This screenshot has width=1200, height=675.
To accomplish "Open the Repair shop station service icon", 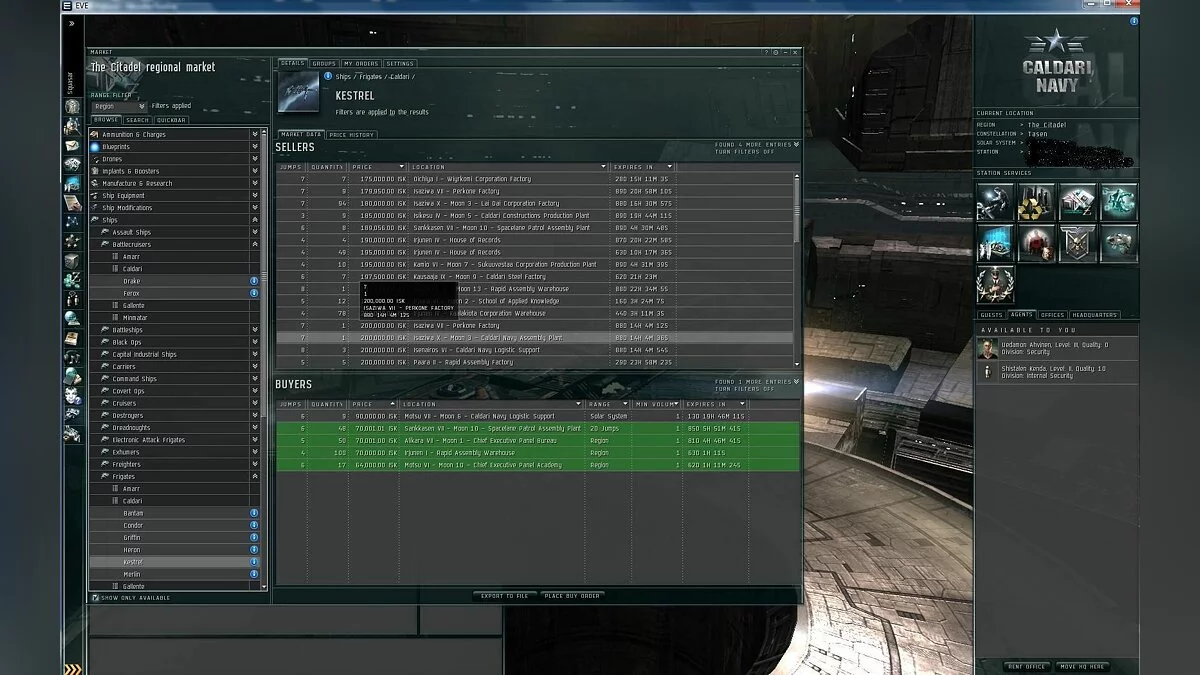I will coord(995,202).
